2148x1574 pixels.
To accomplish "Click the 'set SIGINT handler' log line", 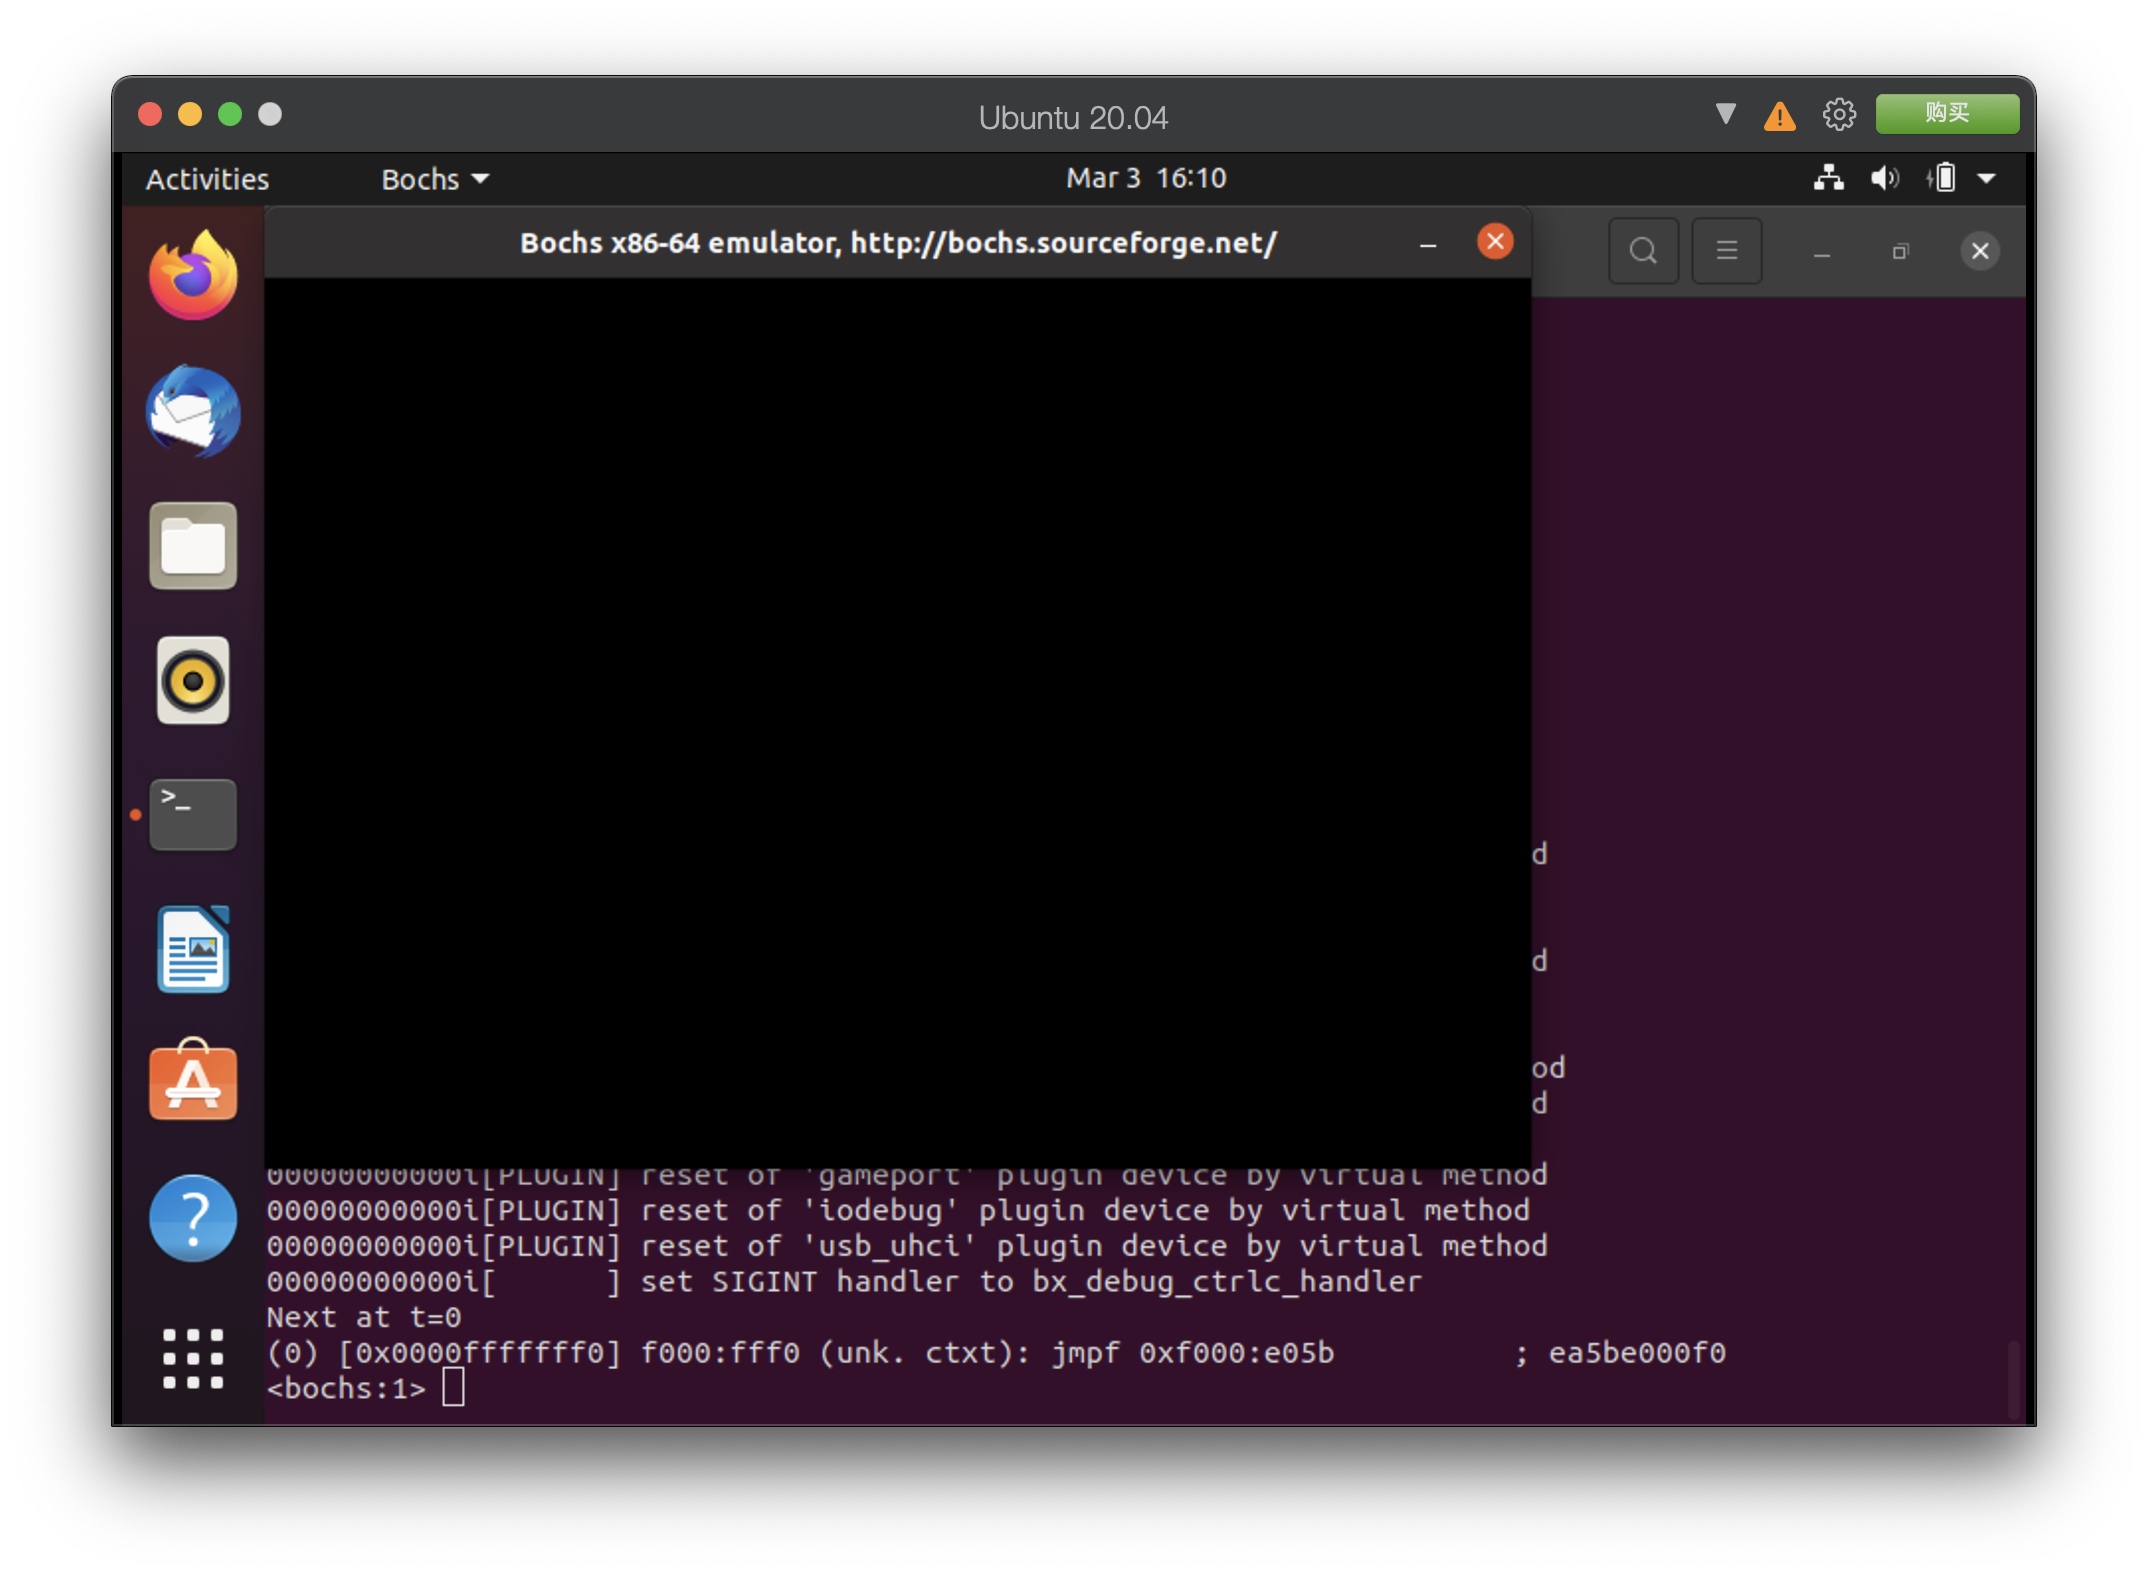I will click(x=844, y=1282).
